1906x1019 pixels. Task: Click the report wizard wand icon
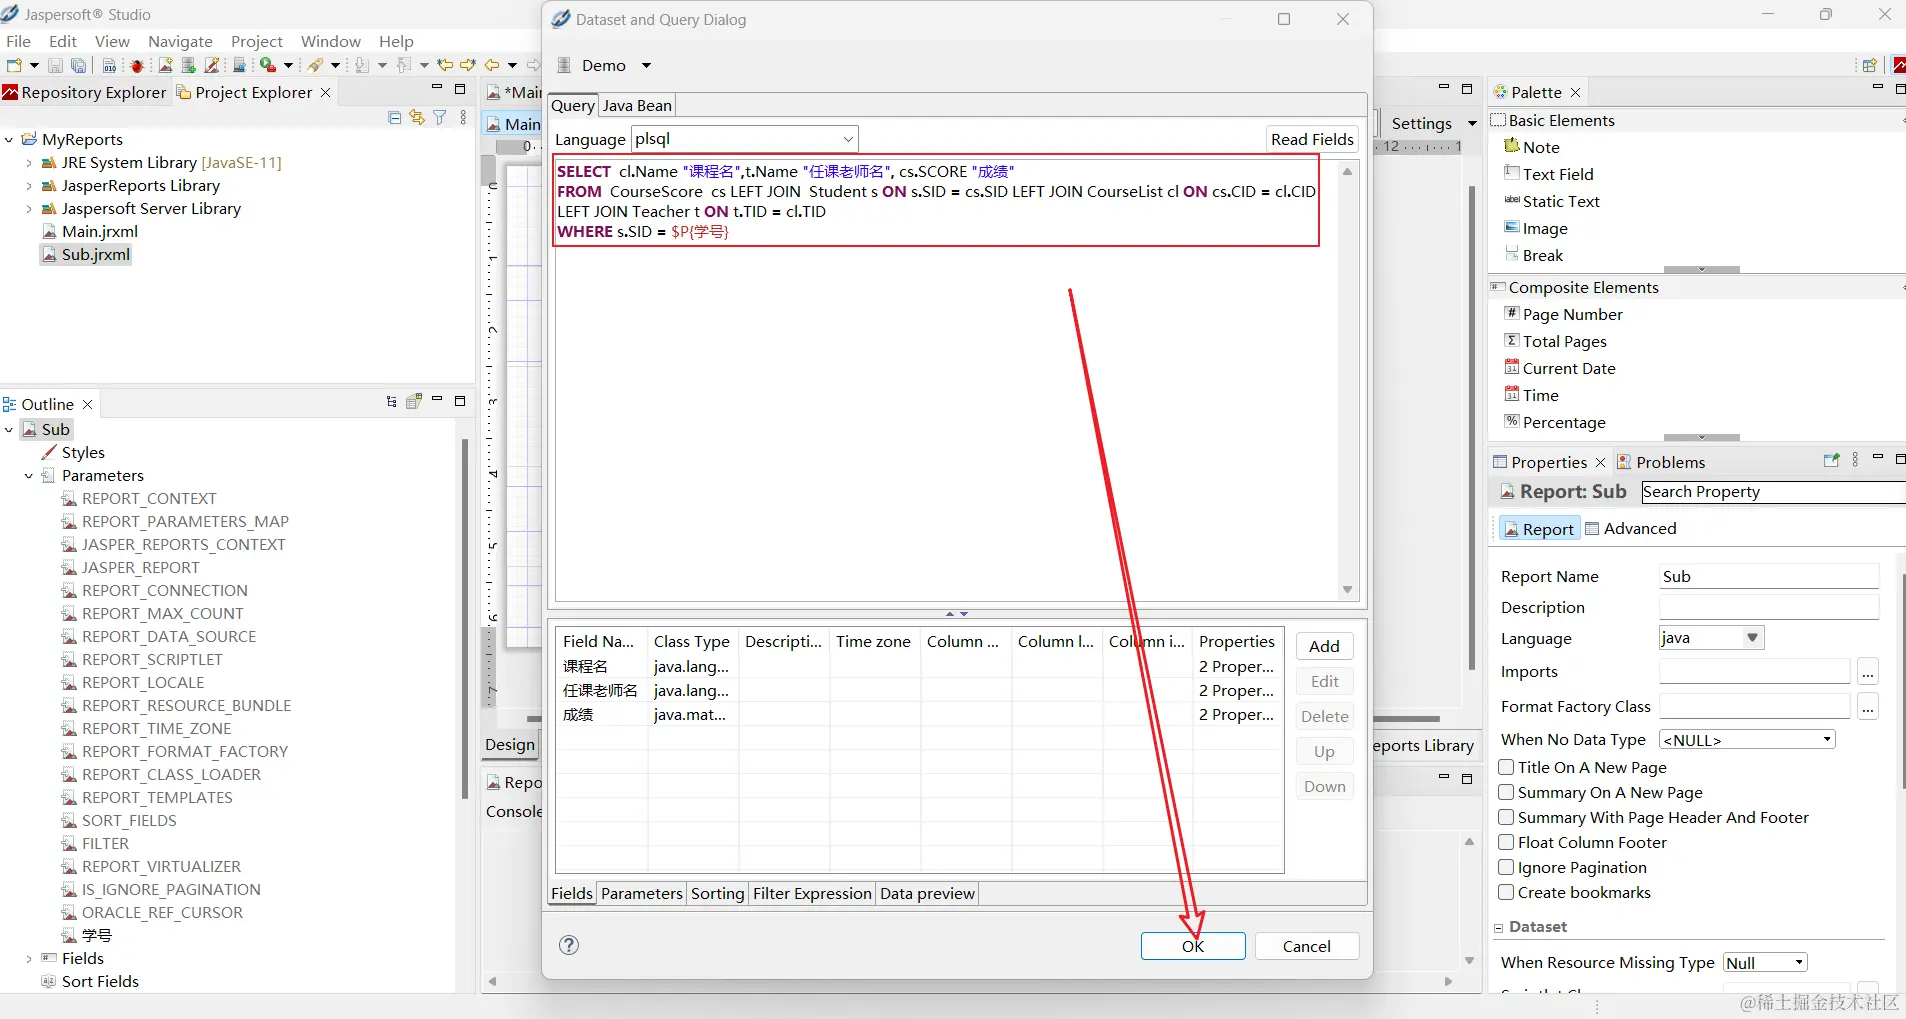[x=212, y=65]
